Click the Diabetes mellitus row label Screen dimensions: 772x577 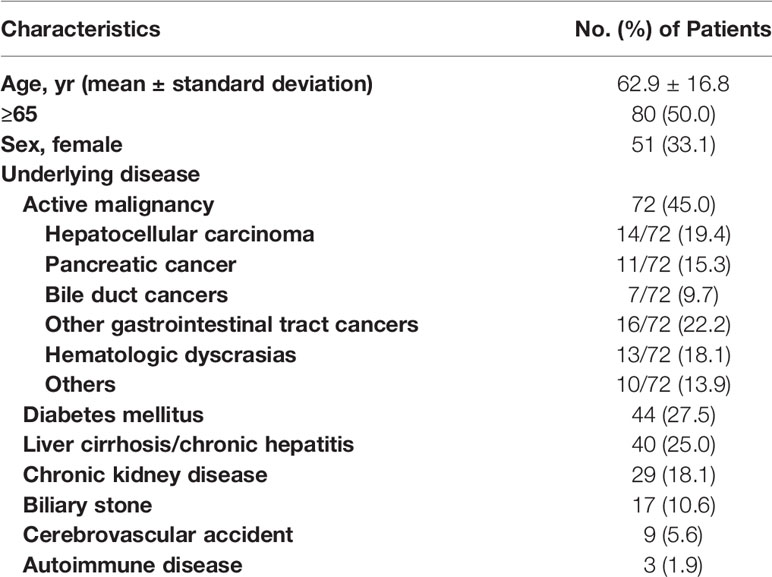pyautogui.click(x=113, y=415)
